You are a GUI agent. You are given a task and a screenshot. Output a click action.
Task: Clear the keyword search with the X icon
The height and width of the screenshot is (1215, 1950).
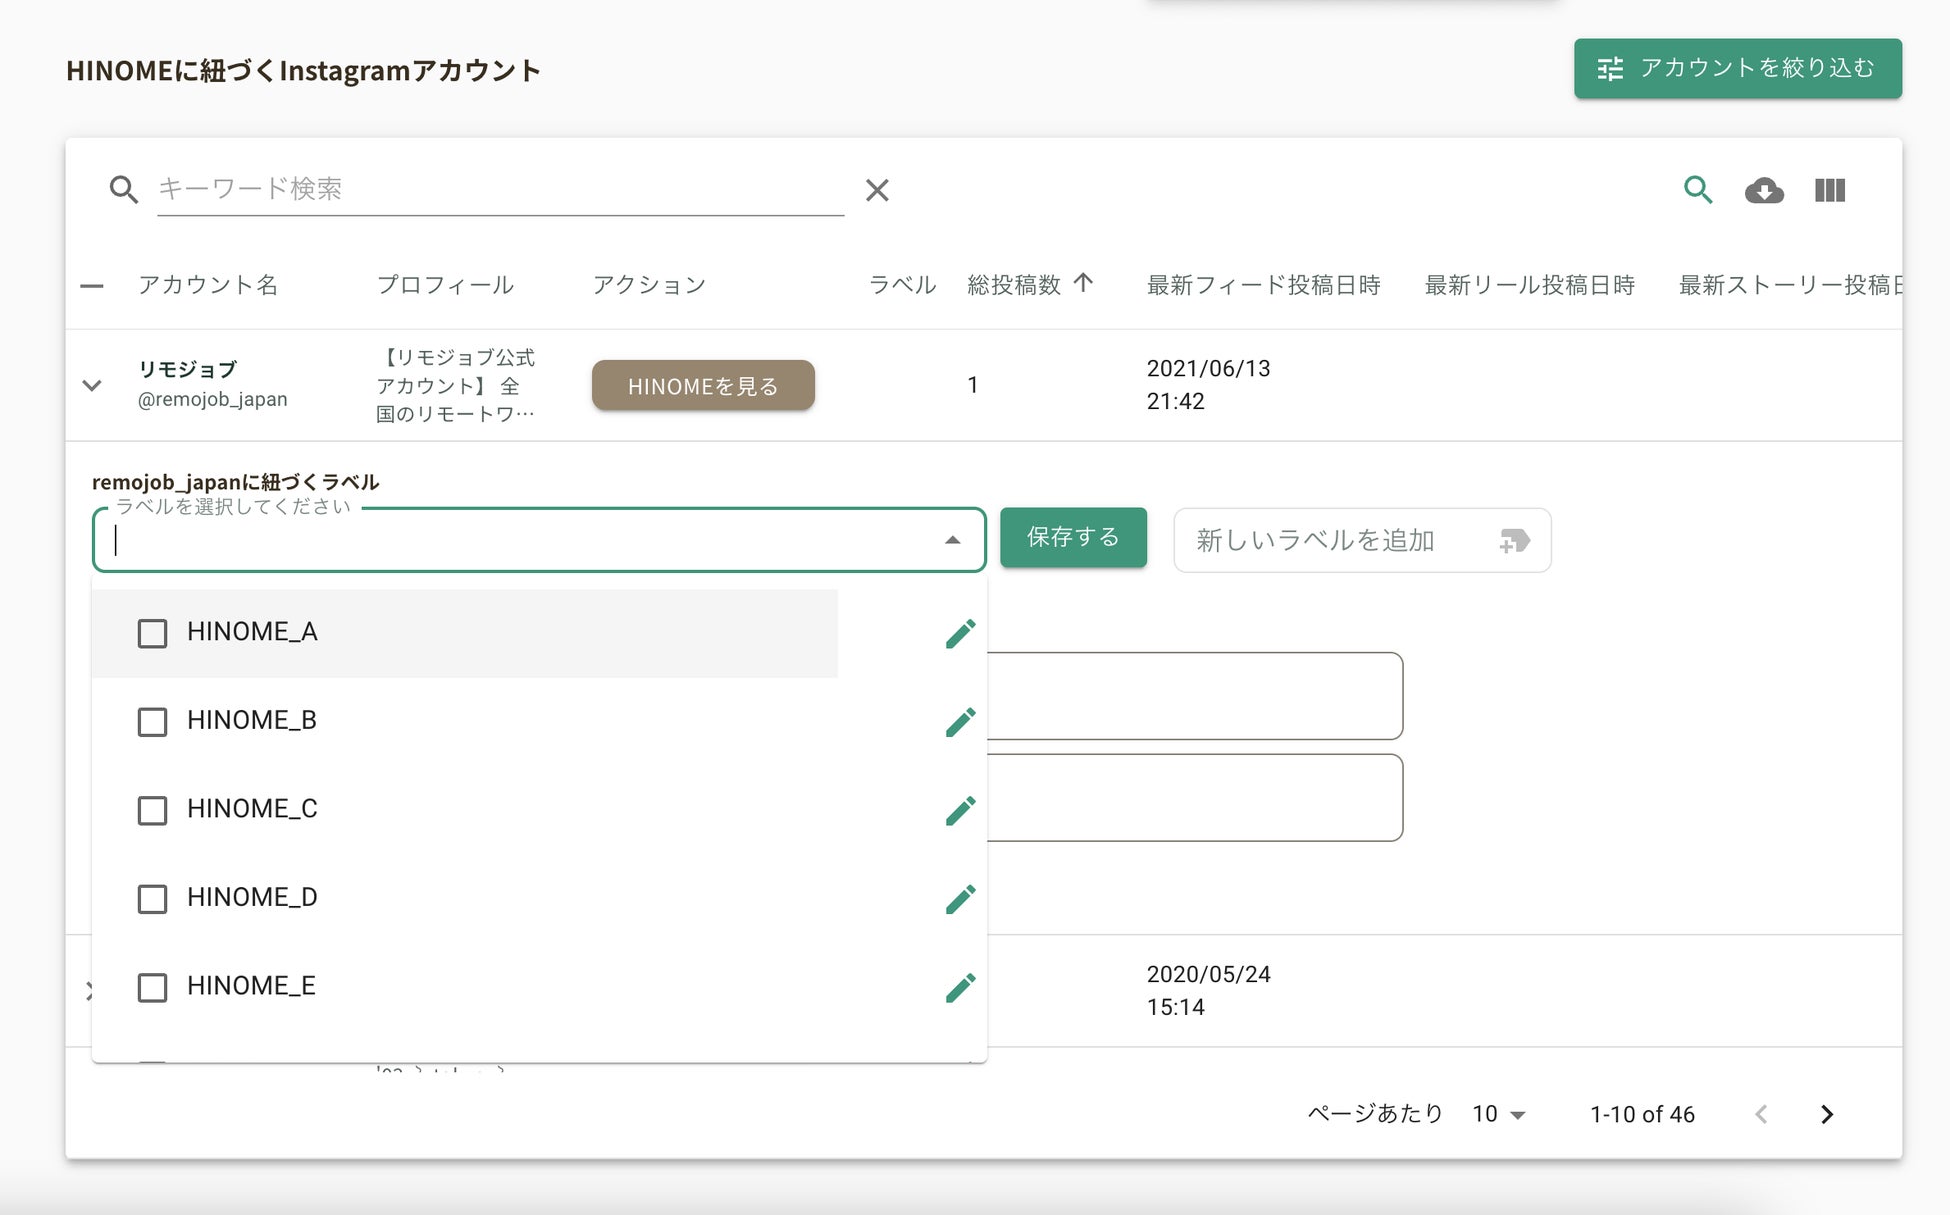coord(877,190)
